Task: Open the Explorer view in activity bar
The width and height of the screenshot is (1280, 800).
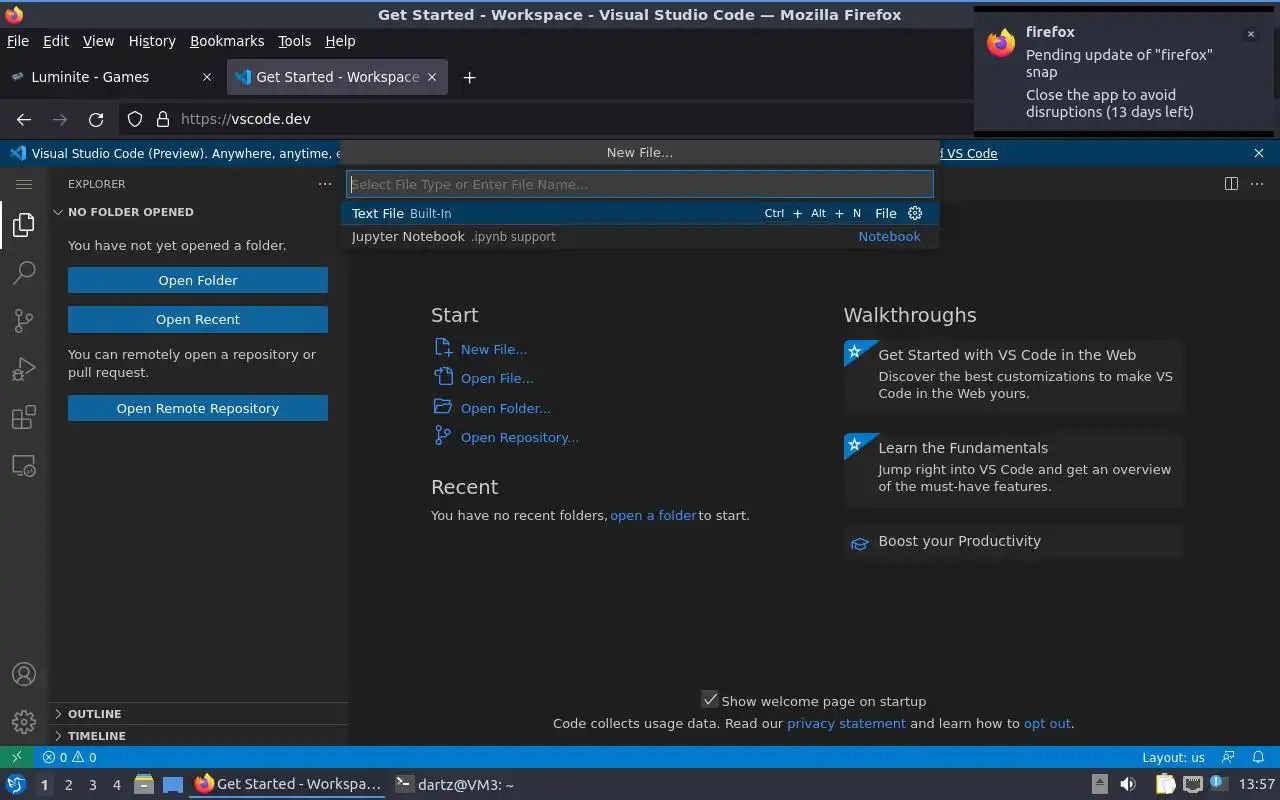Action: pos(24,225)
